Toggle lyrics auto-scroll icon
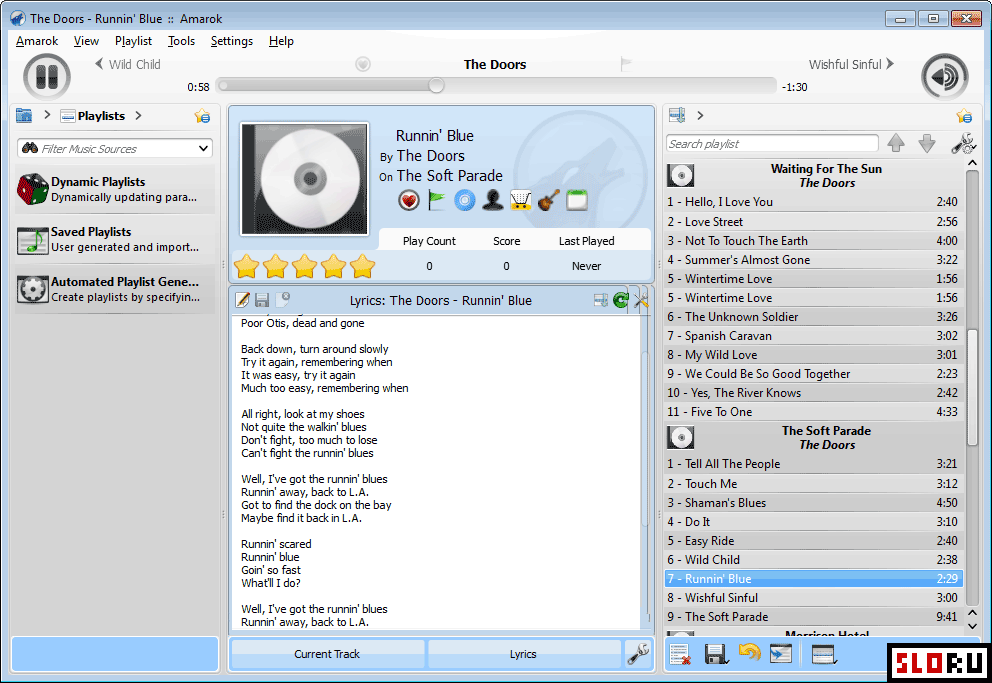Image resolution: width=992 pixels, height=683 pixels. [x=601, y=300]
